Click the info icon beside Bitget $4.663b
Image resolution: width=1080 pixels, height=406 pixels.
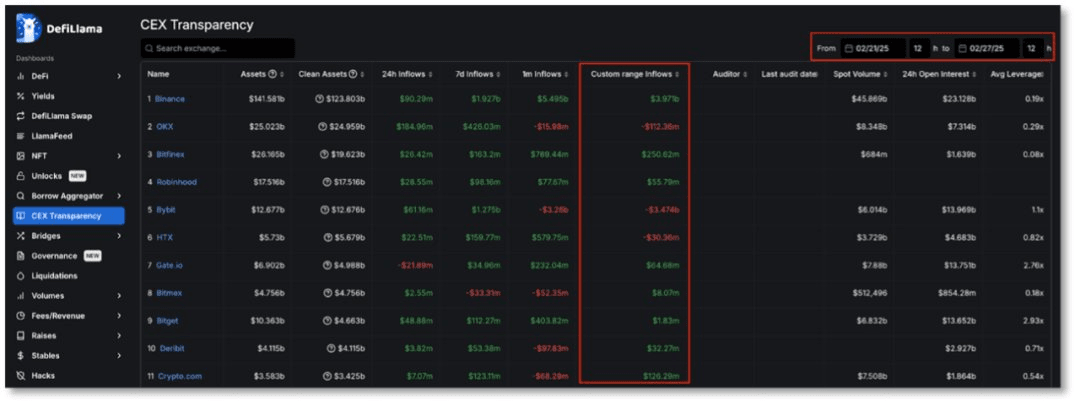pos(327,321)
